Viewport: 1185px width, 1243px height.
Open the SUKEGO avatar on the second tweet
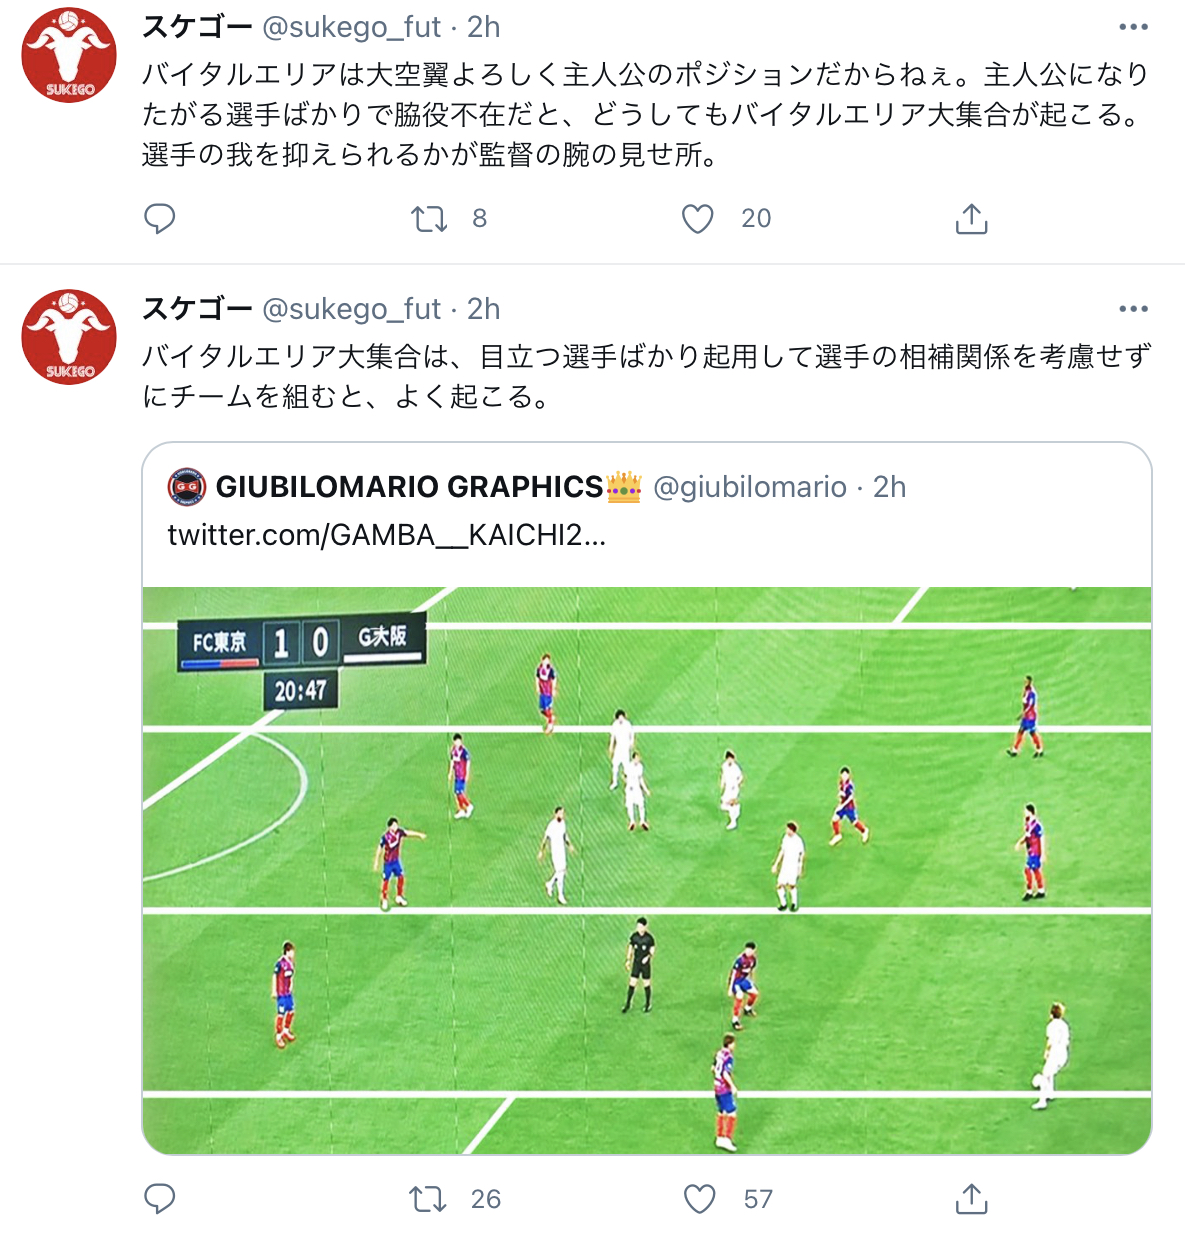(70, 338)
